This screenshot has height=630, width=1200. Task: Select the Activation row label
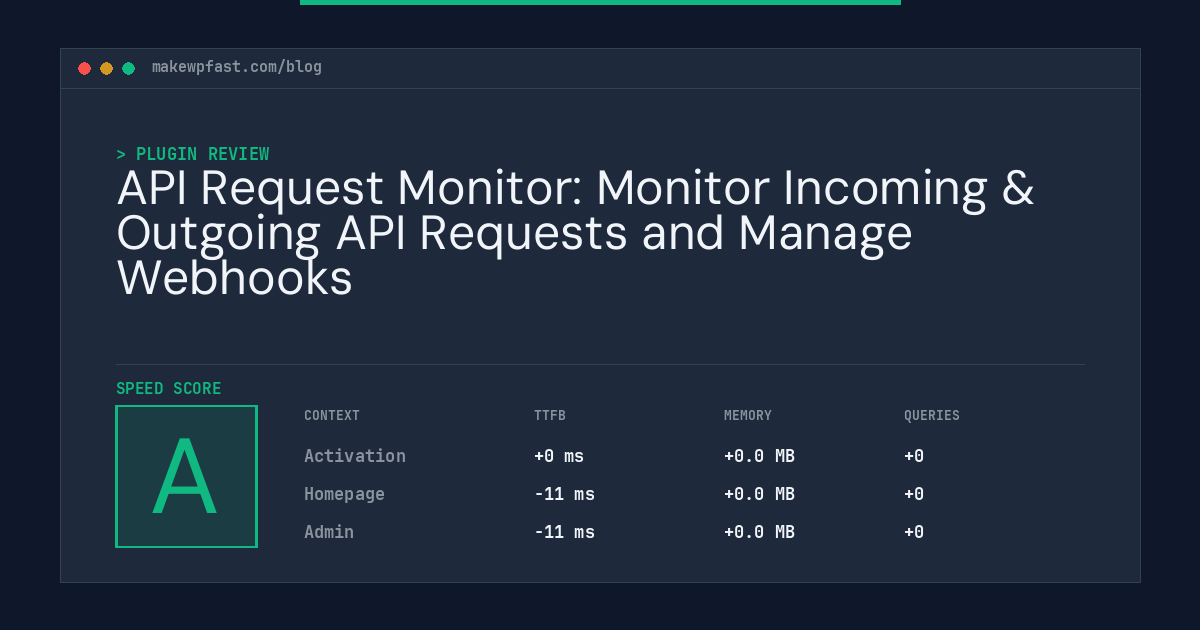pos(355,456)
